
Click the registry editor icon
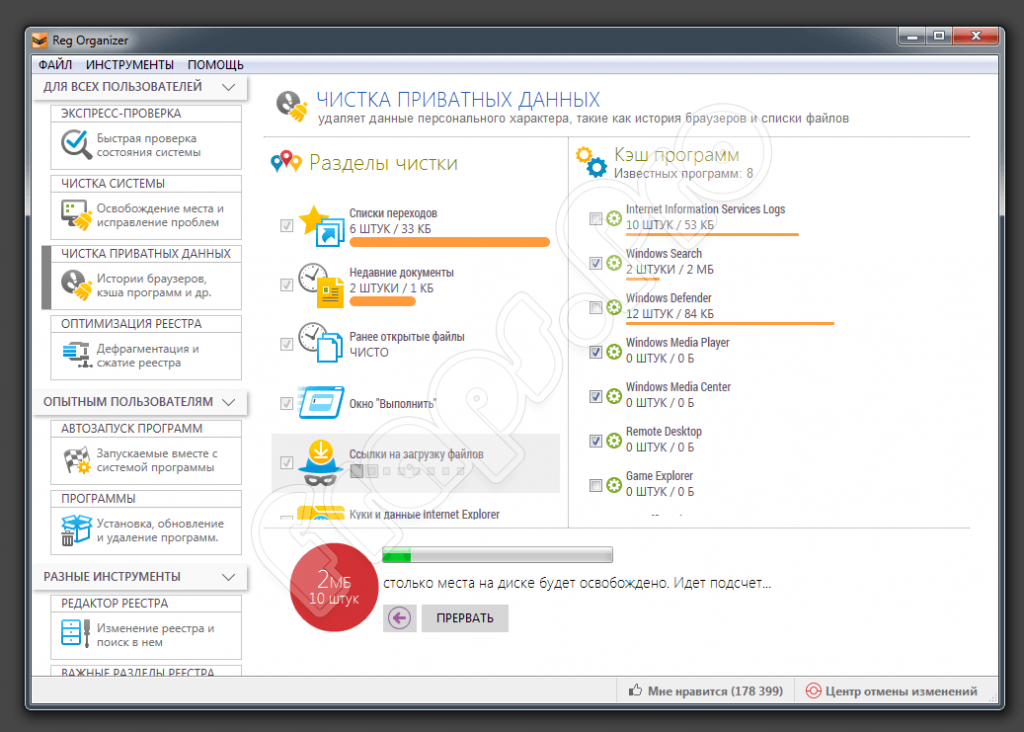74,631
